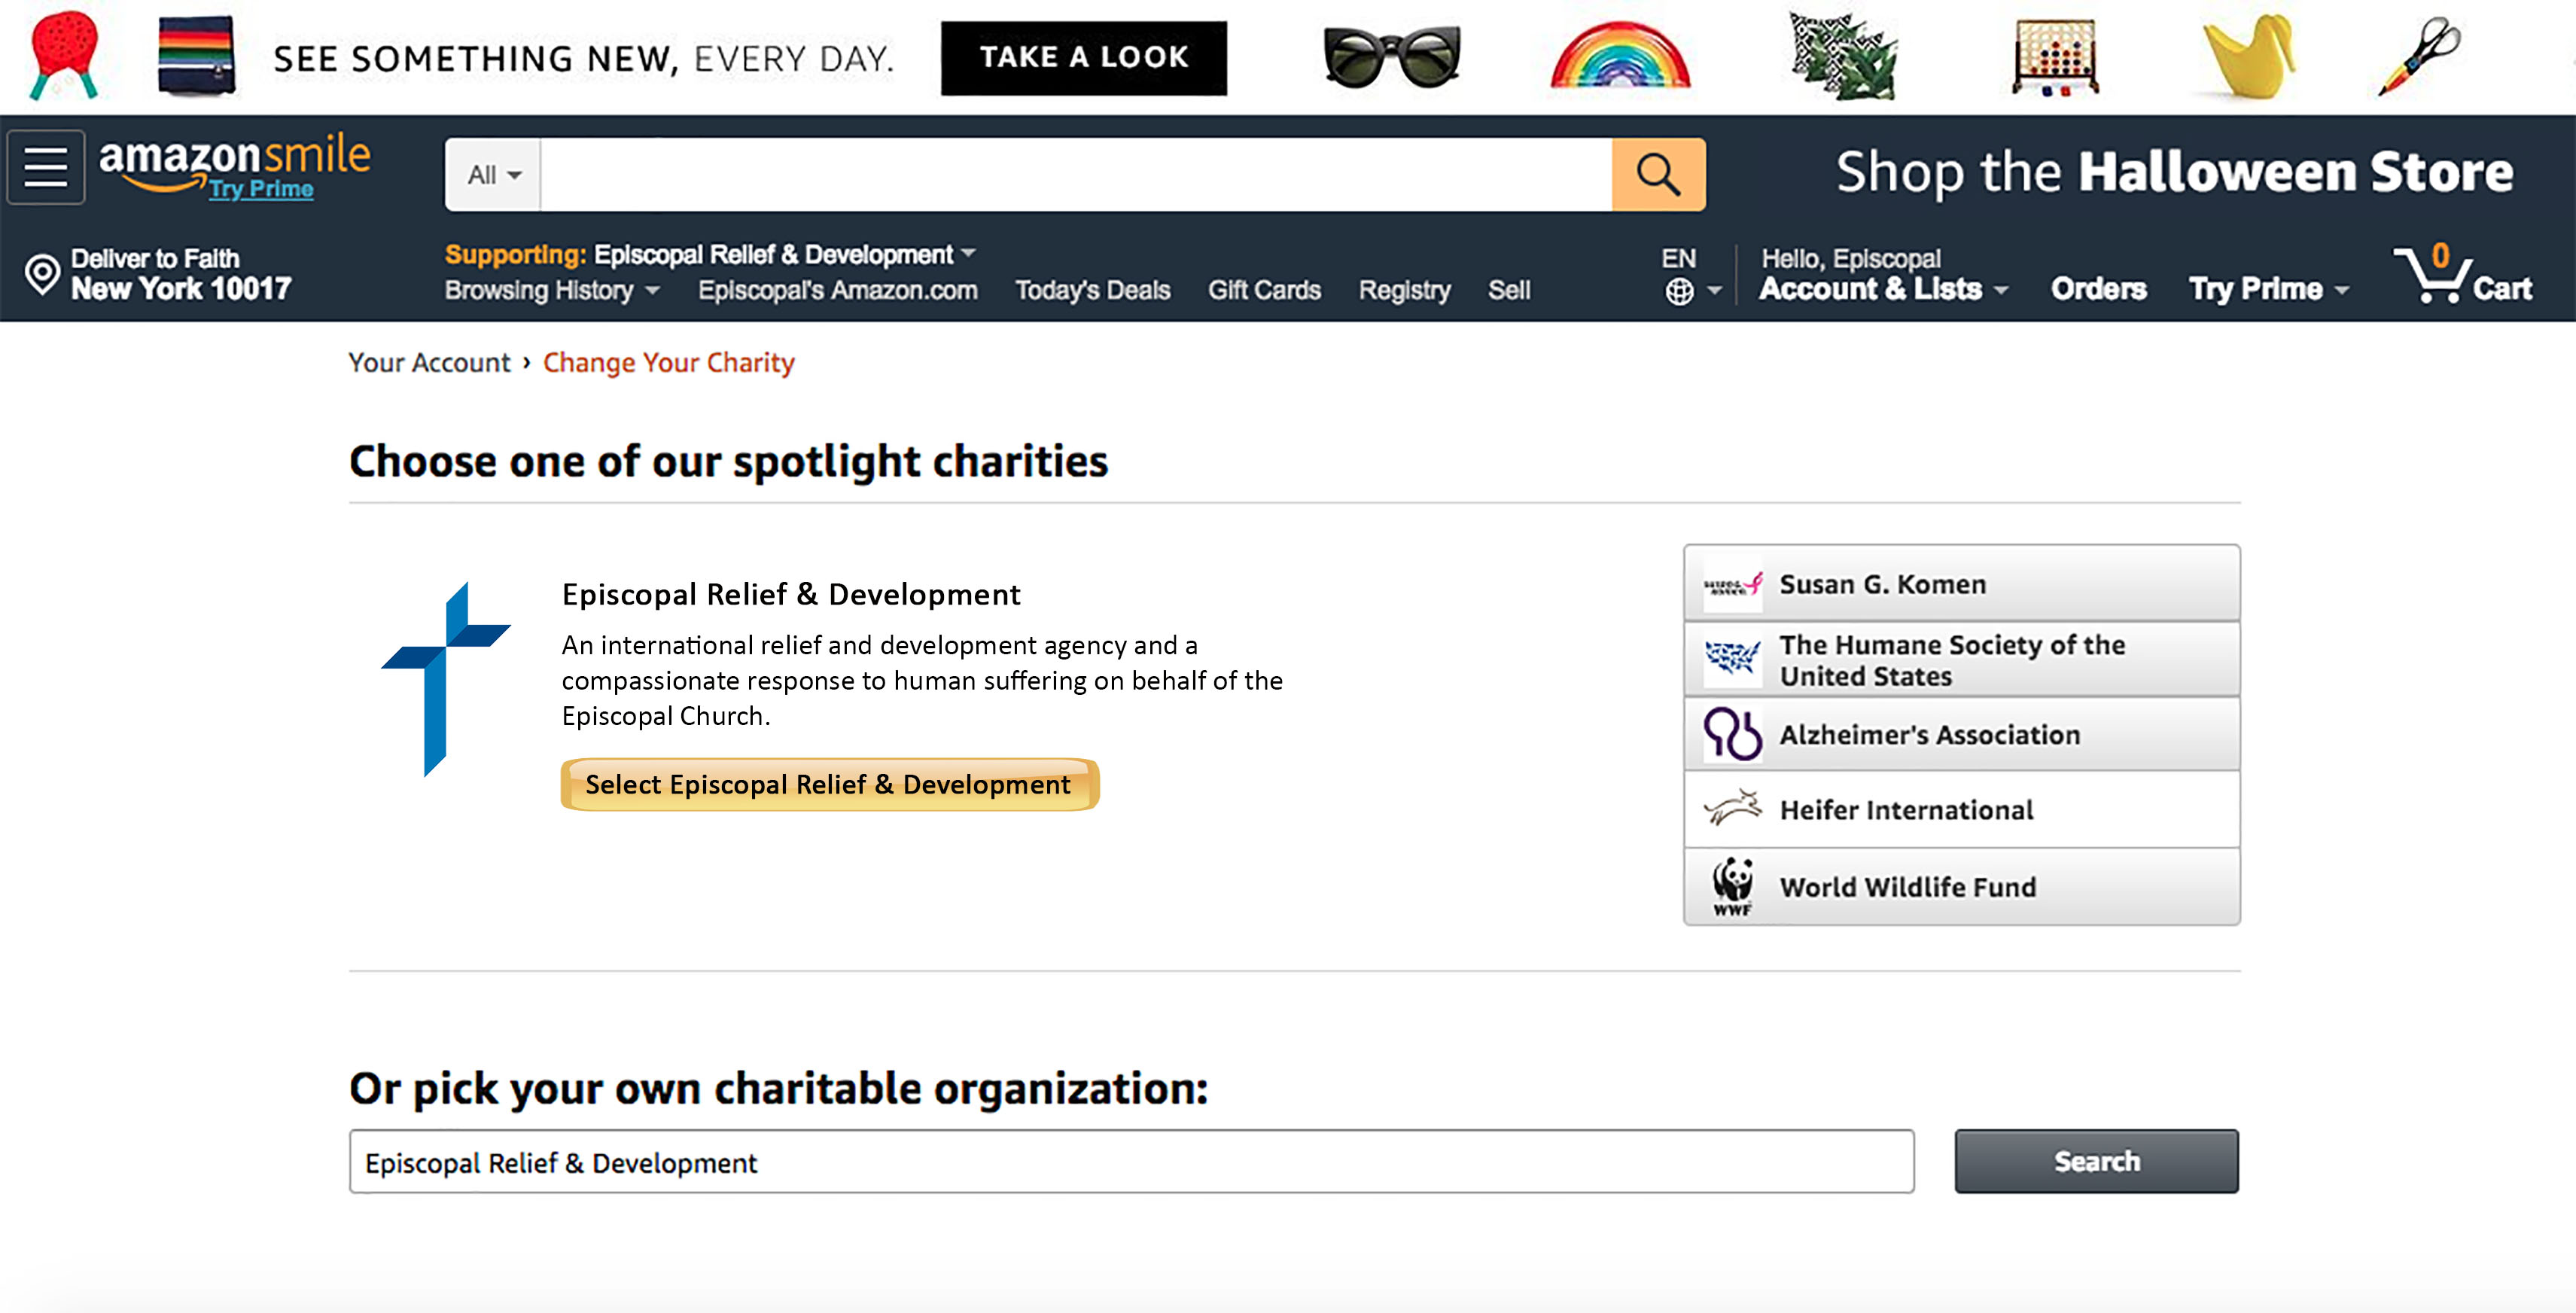Screen dimensions: 2576x1313
Task: Click the Episcopal Relief & Development heading
Action: [x=790, y=594]
